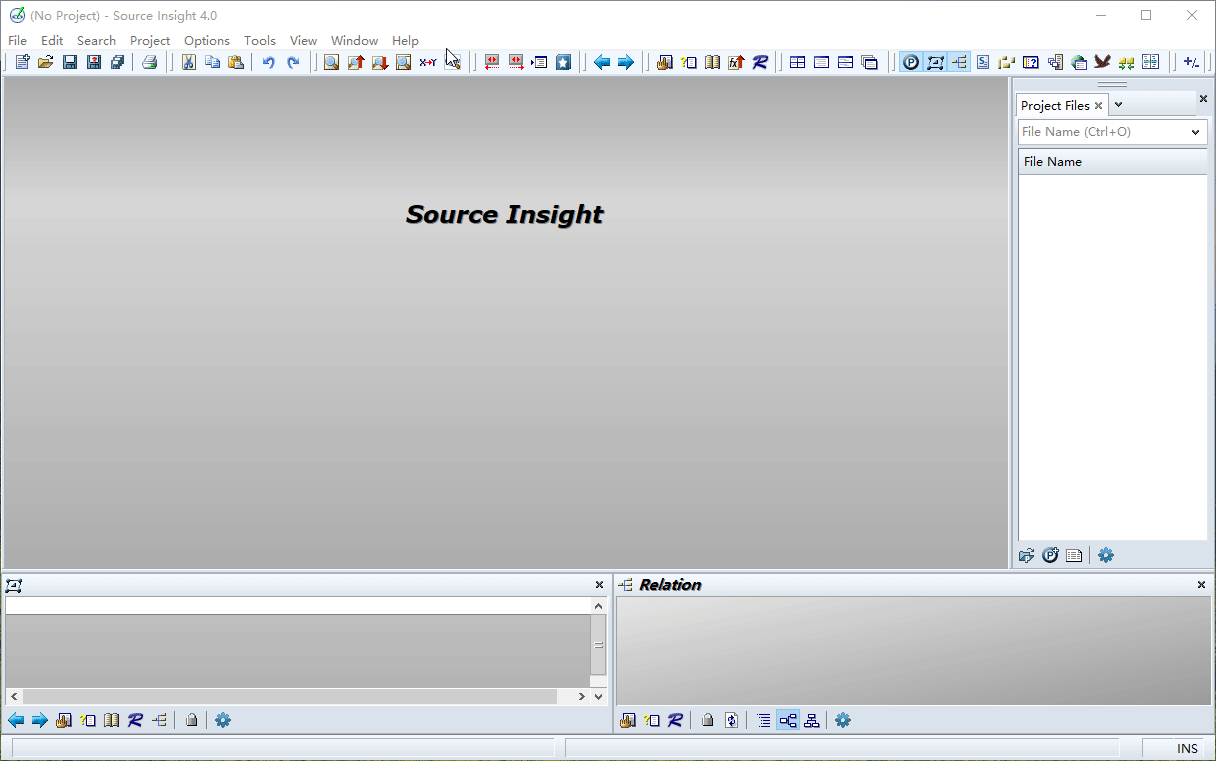Image resolution: width=1216 pixels, height=761 pixels.
Task: Click the Replace X-to-Y icon
Action: [428, 62]
